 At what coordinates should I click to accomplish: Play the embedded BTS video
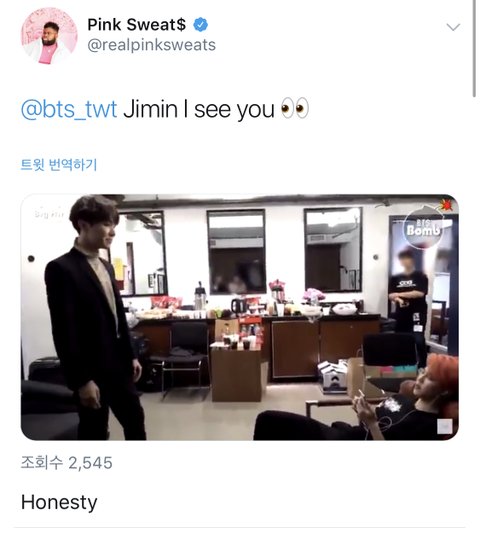(x=240, y=317)
